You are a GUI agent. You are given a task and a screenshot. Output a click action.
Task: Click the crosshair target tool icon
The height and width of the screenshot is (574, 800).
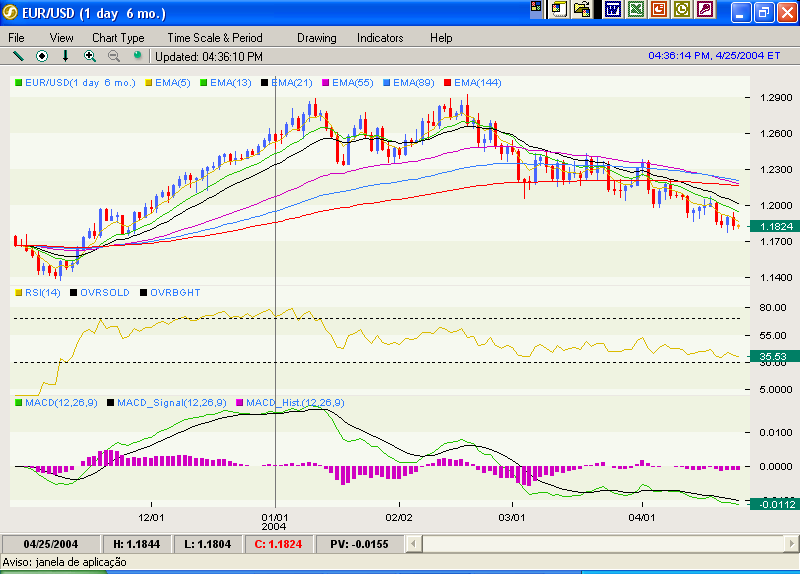[42, 56]
